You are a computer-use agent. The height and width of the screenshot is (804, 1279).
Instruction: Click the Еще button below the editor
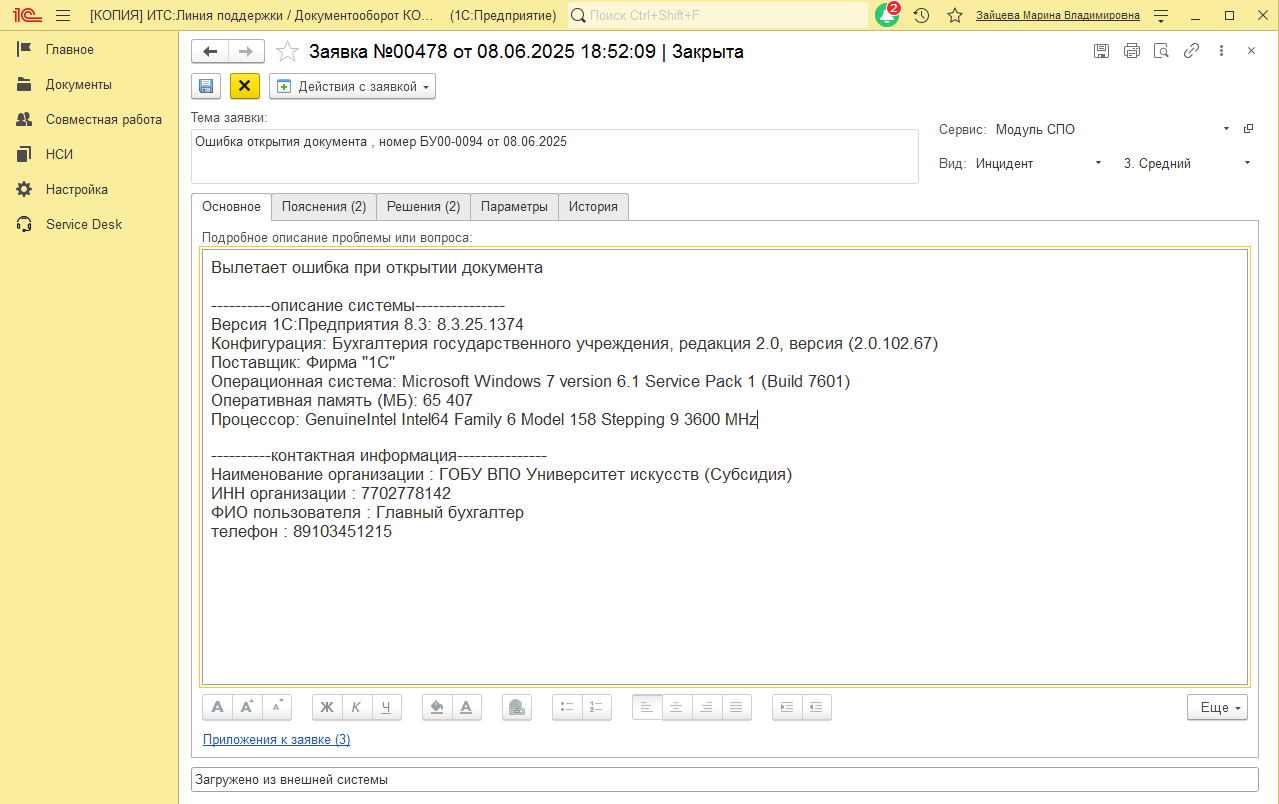pyautogui.click(x=1217, y=707)
